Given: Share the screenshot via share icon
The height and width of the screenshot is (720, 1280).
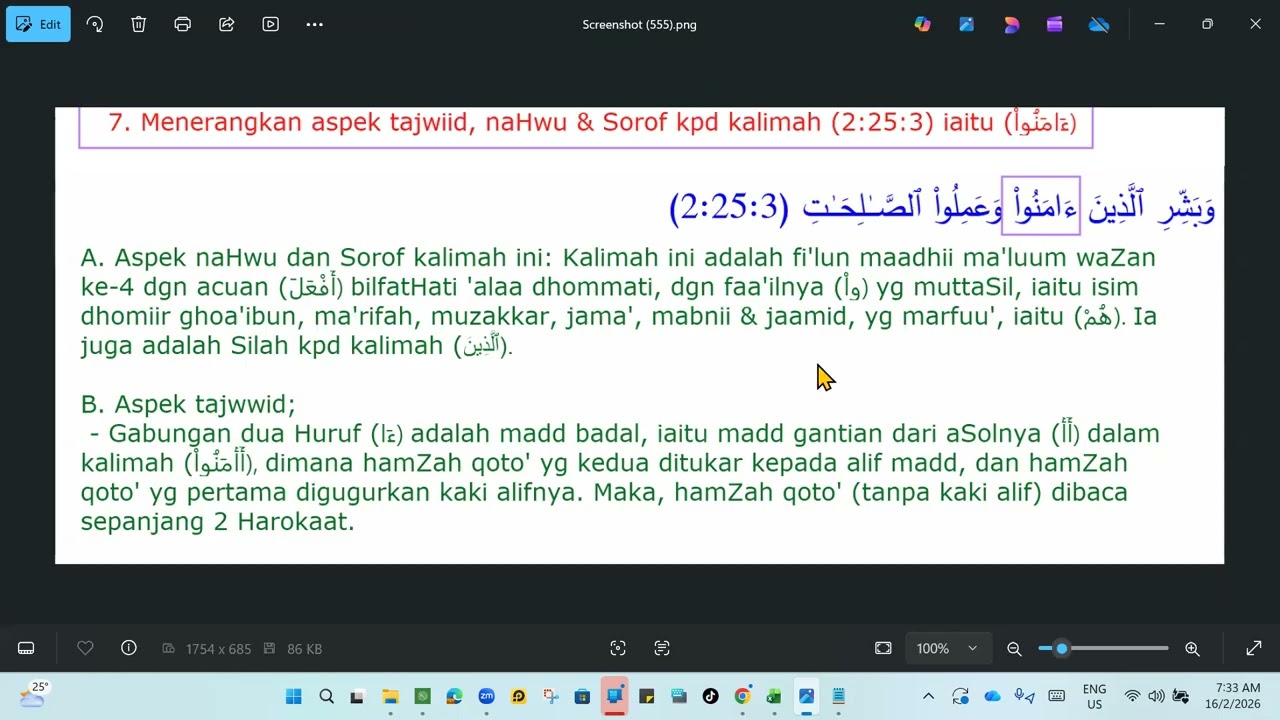Looking at the screenshot, I should click(227, 24).
